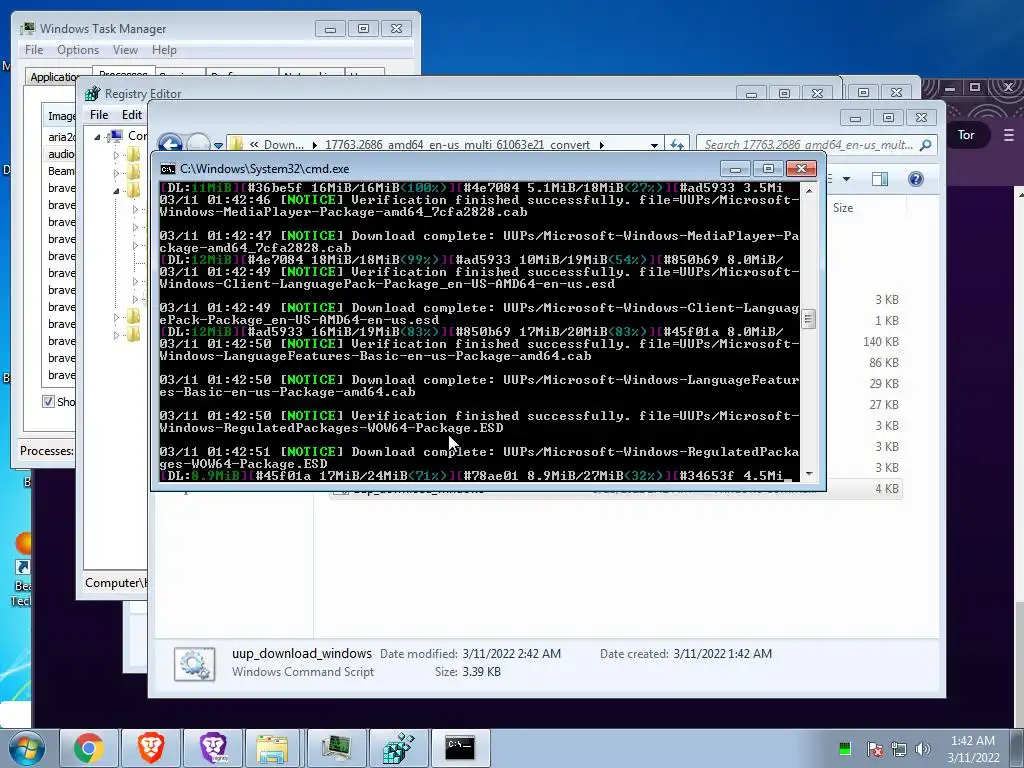Expand the arrow after the convert breadcrumb
This screenshot has width=1024, height=768.
[601, 145]
